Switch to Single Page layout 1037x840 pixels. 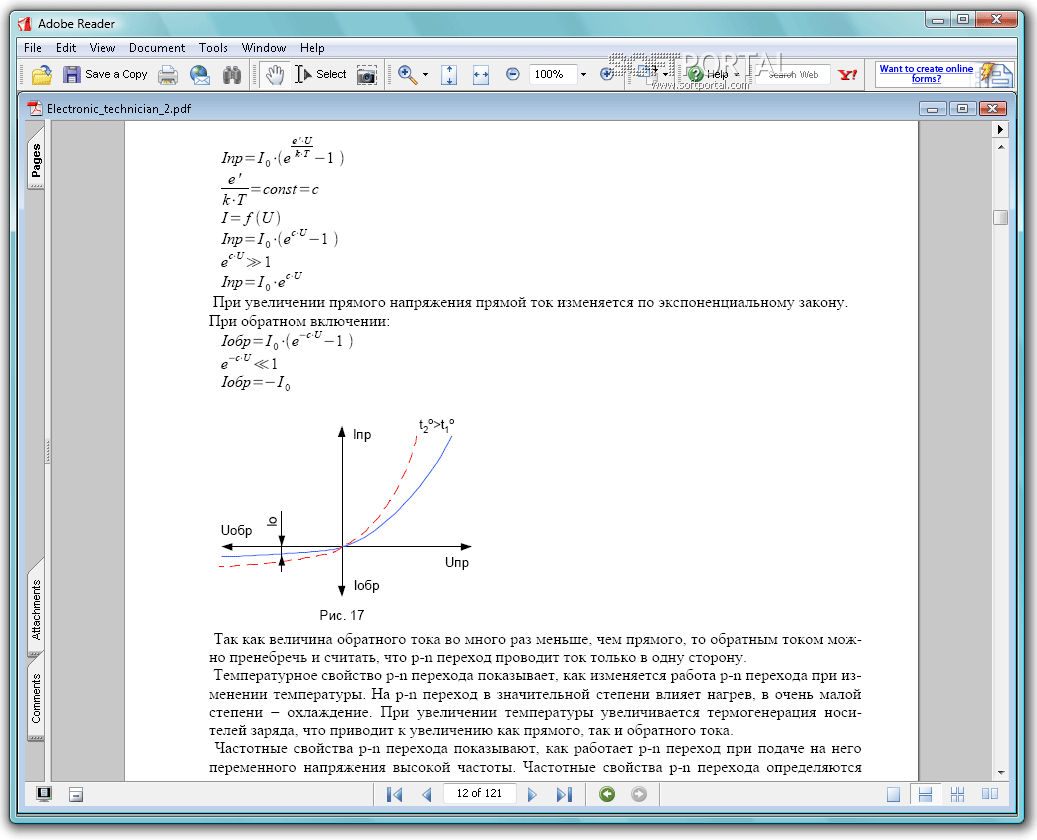click(x=893, y=794)
